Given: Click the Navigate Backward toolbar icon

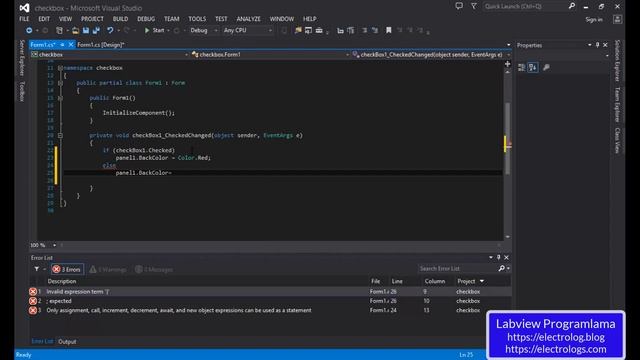Looking at the screenshot, I should click(29, 30).
